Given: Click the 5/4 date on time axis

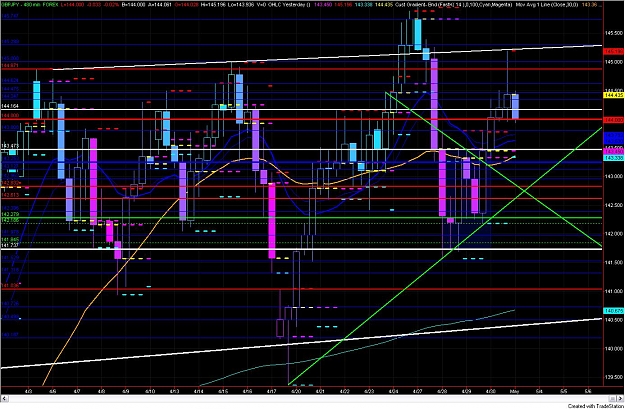Looking at the screenshot, I should (539, 391).
